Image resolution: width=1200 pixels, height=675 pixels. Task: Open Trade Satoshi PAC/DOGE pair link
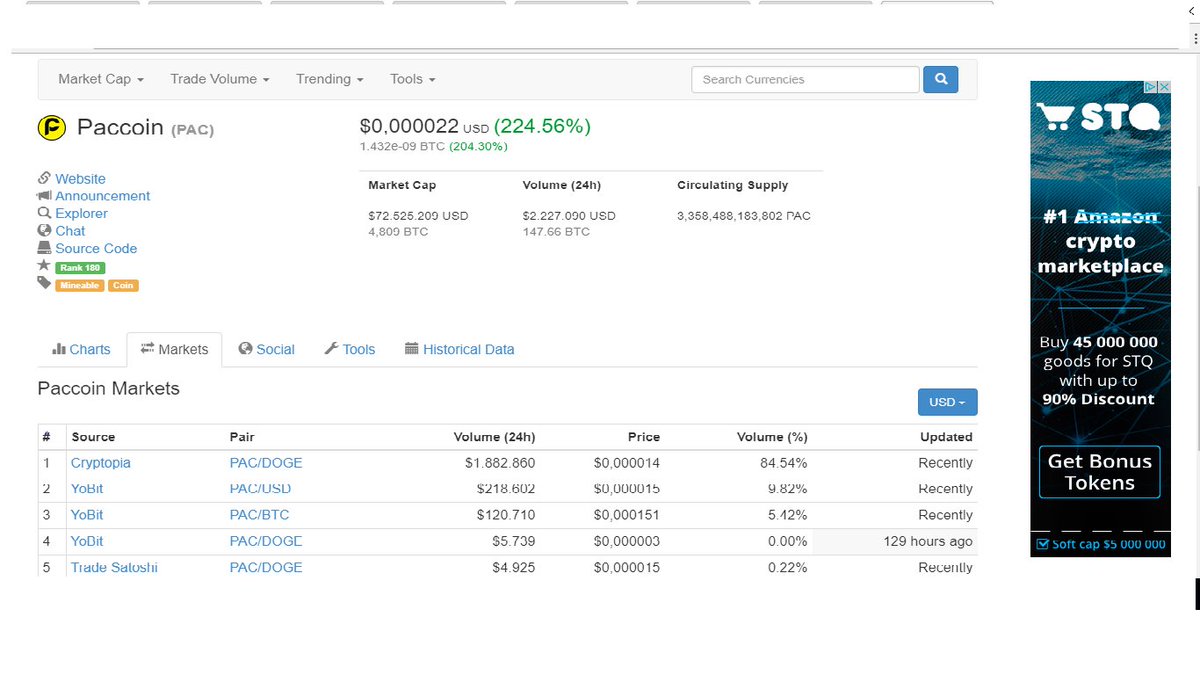point(266,567)
